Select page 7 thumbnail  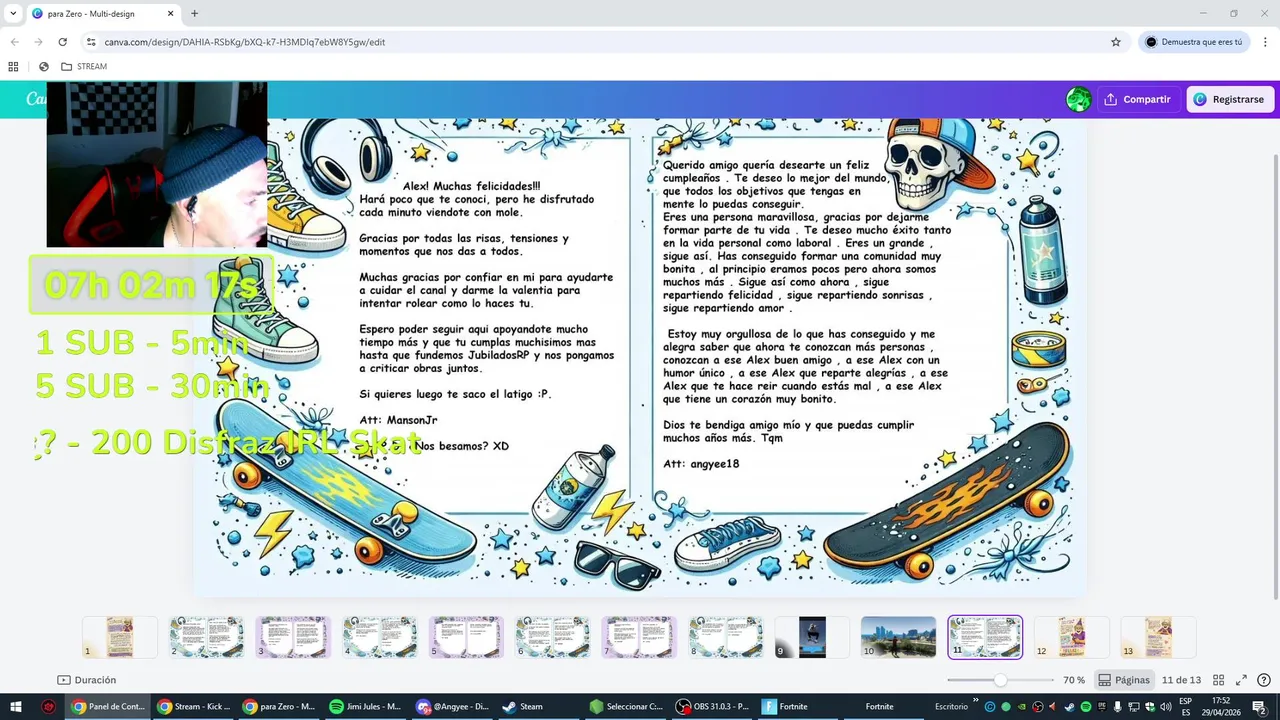tap(639, 637)
